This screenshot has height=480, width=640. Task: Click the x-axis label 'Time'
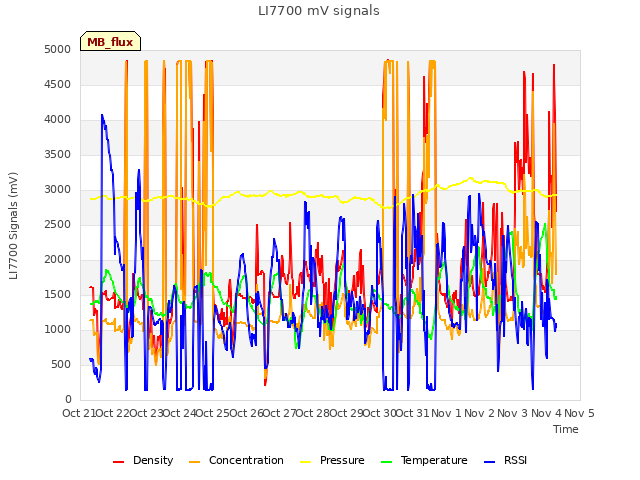click(566, 429)
